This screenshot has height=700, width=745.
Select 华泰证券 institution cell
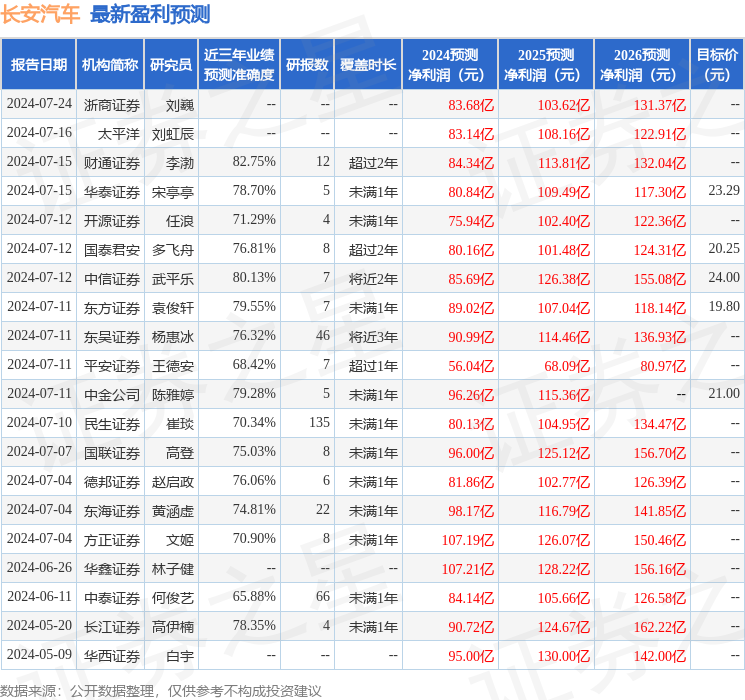tap(112, 192)
